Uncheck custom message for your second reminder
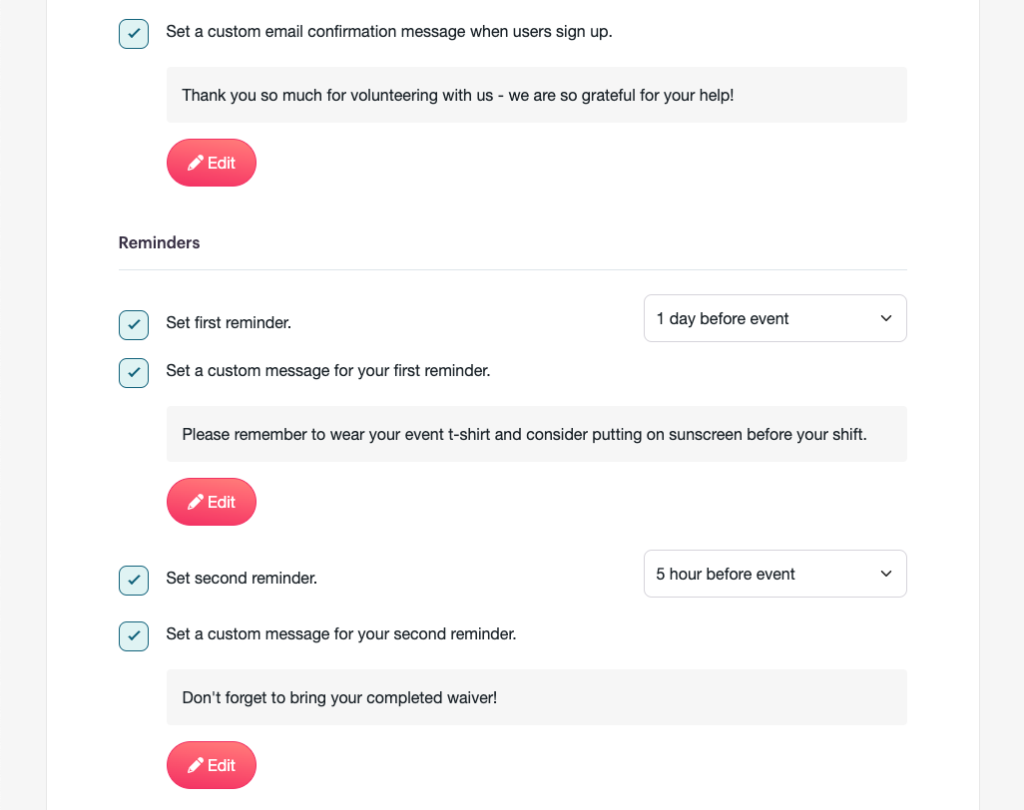1024x810 pixels. pyautogui.click(x=134, y=635)
